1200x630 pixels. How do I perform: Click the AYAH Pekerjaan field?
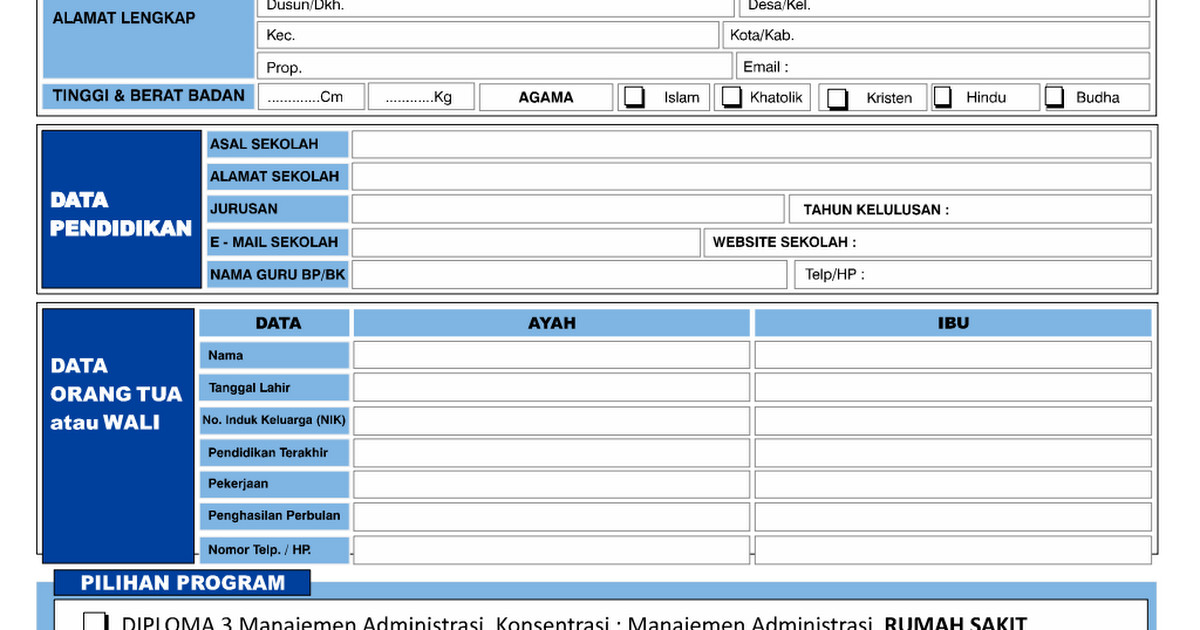point(551,484)
